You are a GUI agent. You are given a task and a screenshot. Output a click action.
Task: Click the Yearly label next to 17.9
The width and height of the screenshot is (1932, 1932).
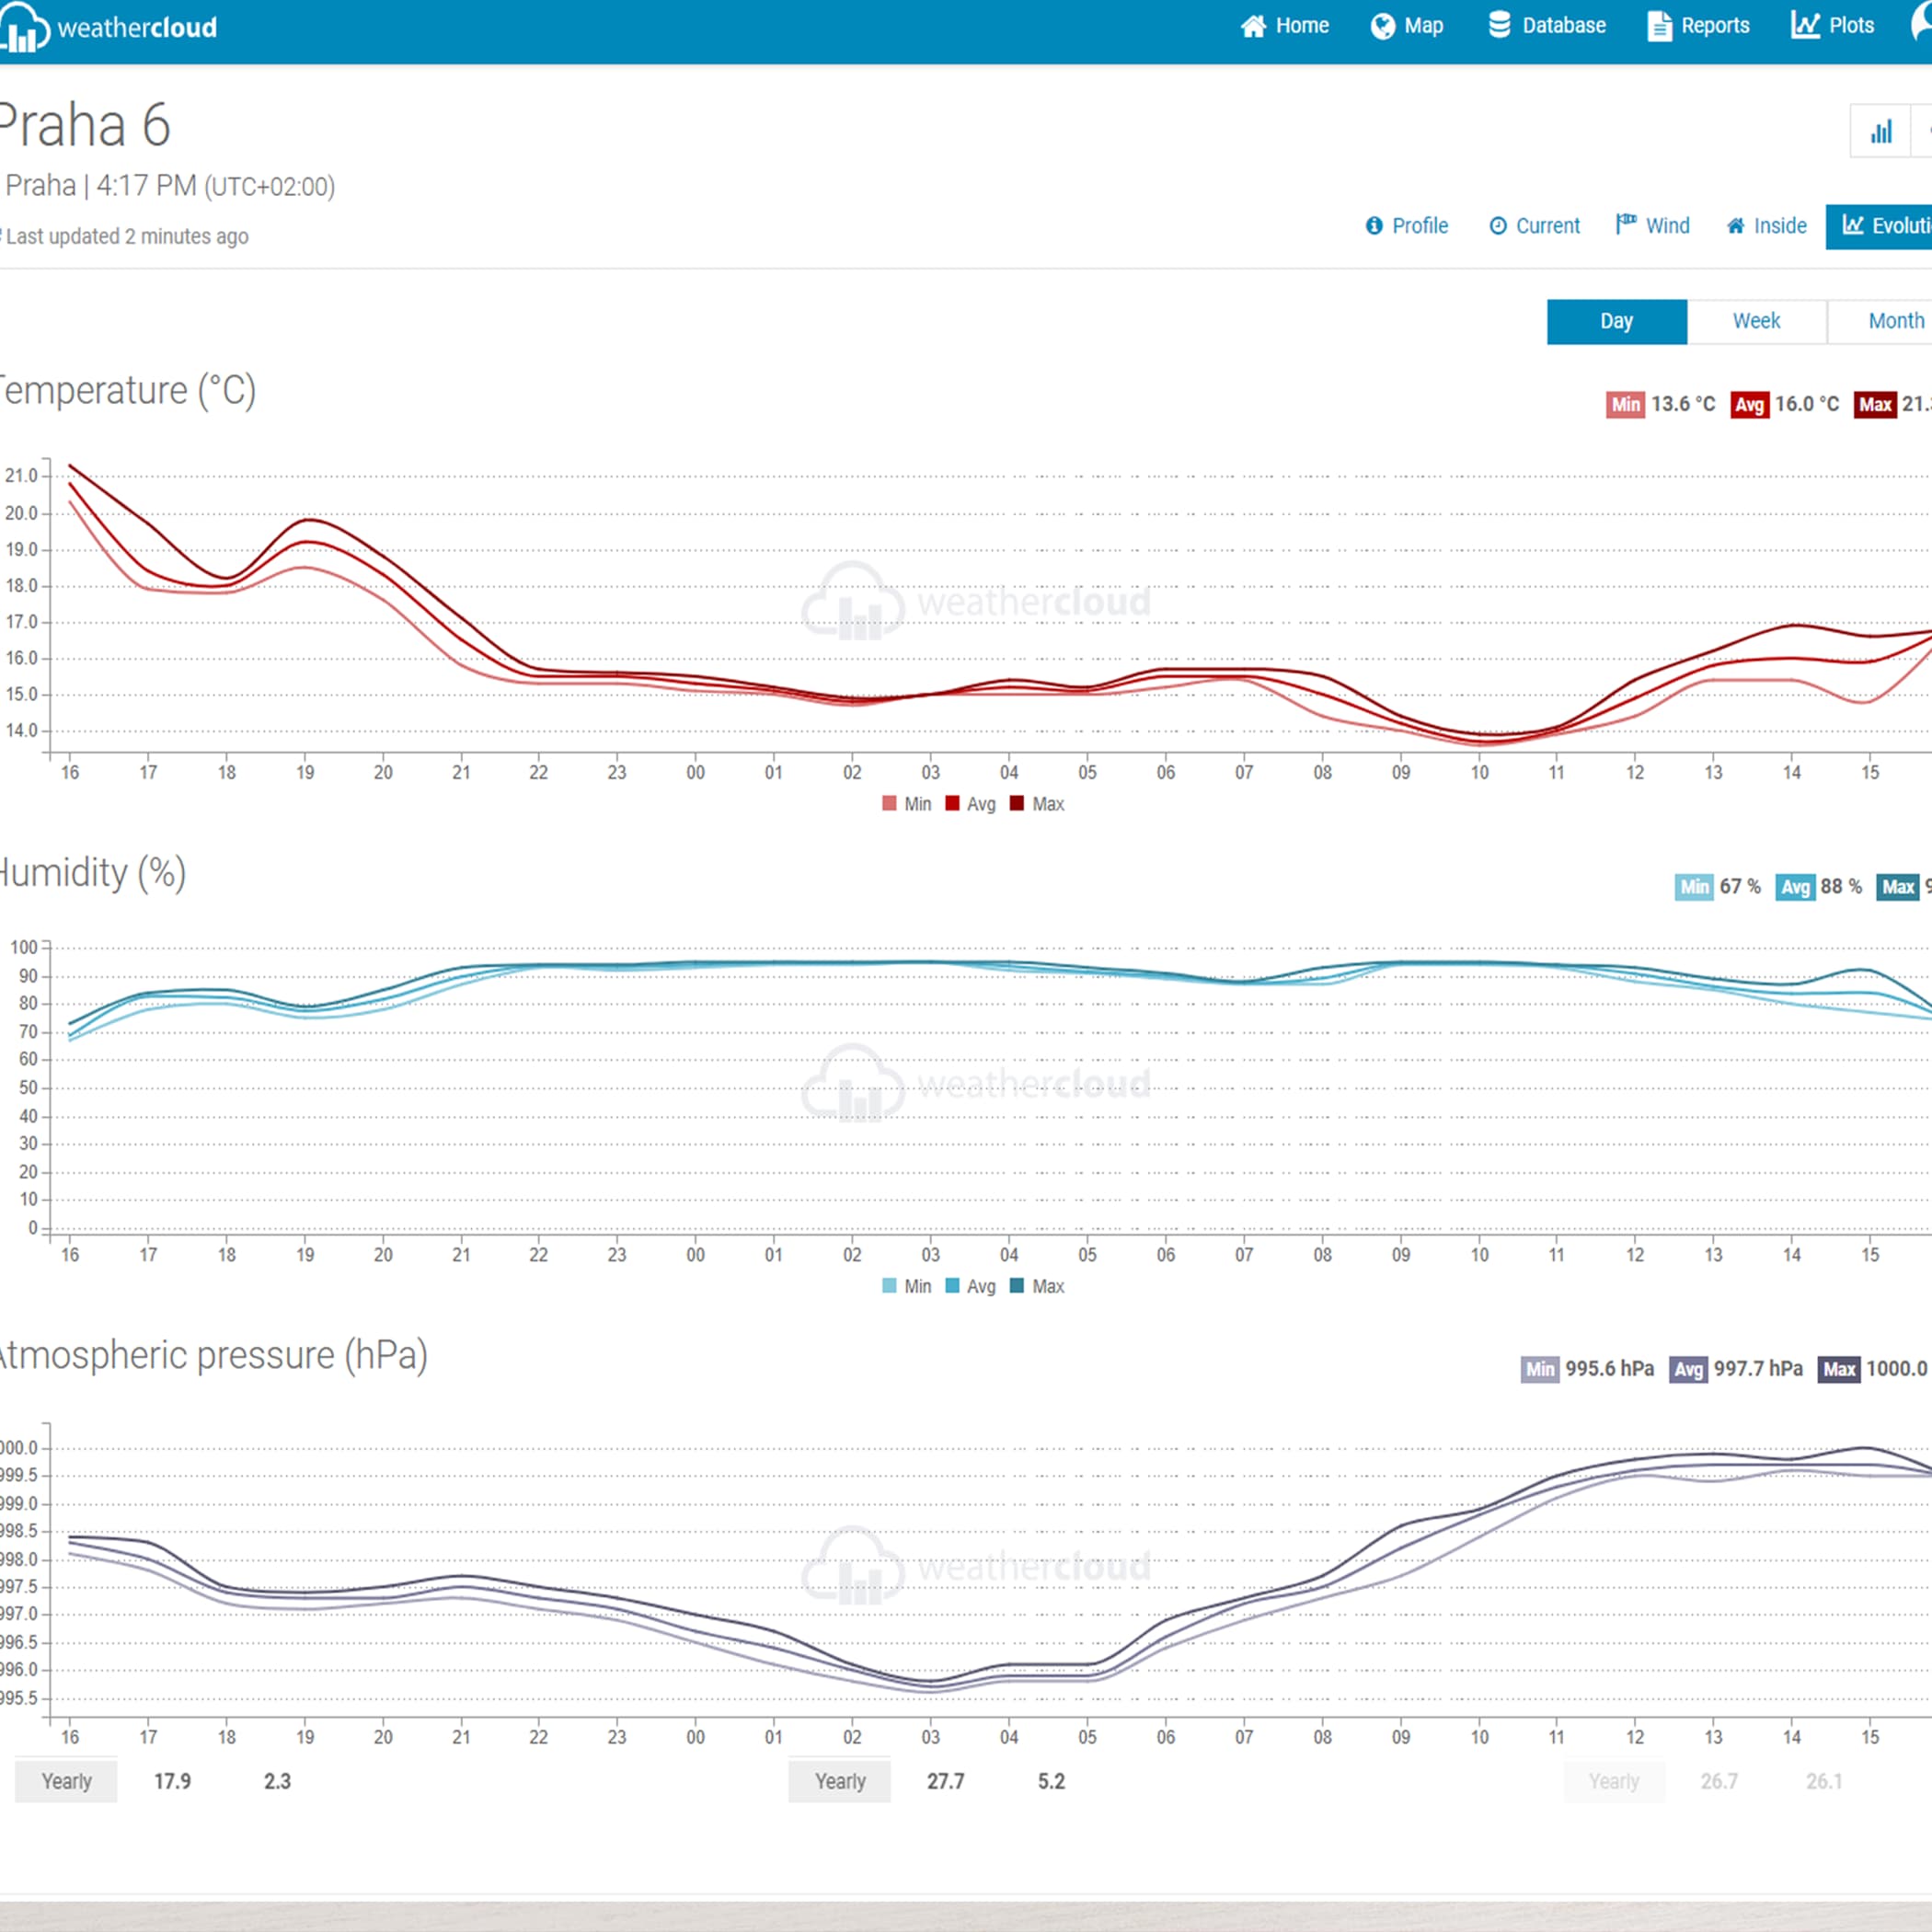click(66, 1781)
